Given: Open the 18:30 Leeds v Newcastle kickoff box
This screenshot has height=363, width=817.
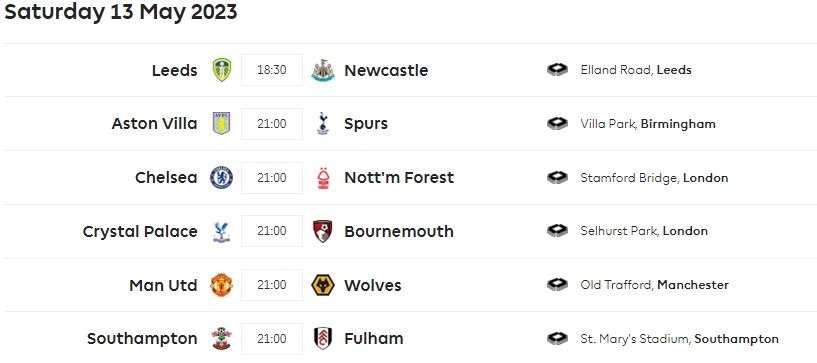Looking at the screenshot, I should (x=271, y=70).
